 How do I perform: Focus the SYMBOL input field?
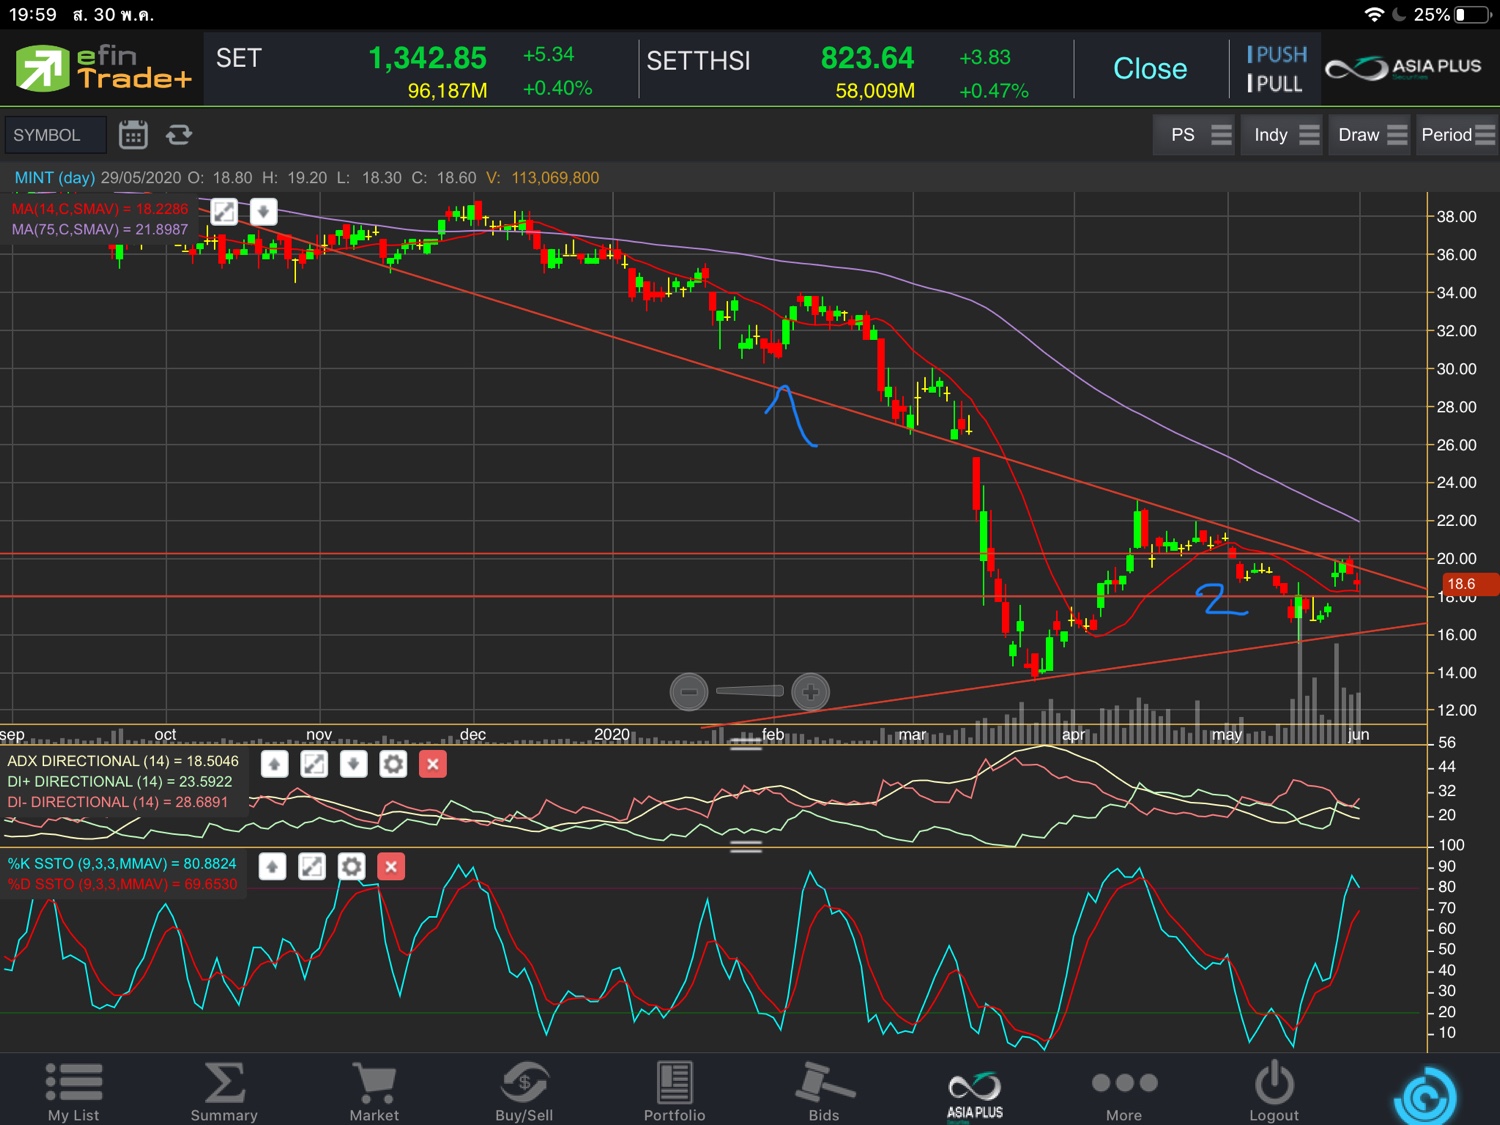tap(55, 135)
